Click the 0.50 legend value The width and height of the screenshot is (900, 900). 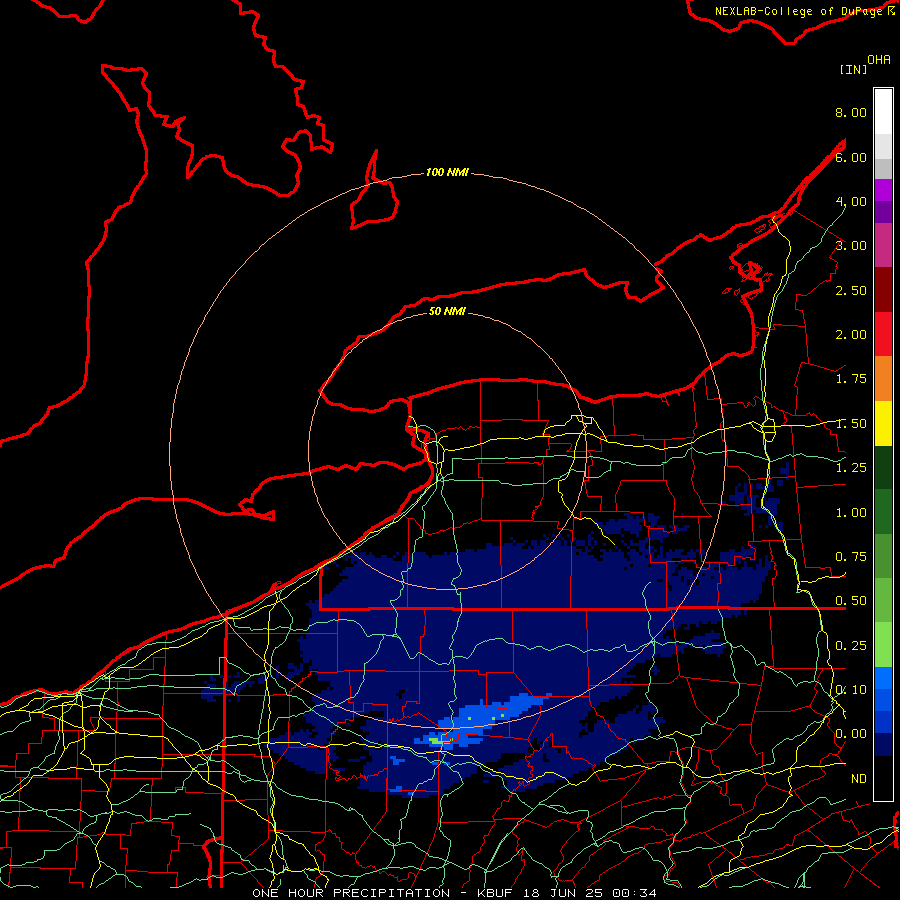851,601
